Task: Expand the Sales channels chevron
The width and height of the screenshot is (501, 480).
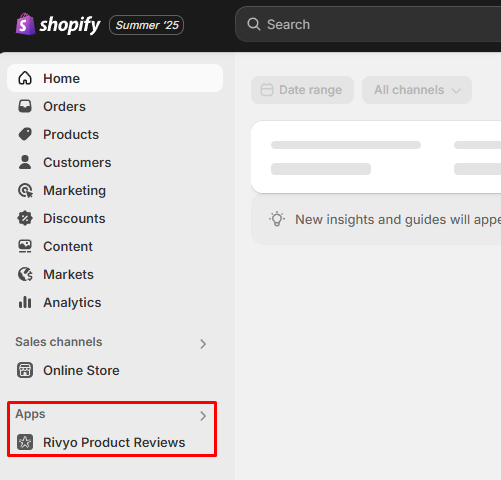Action: [203, 344]
